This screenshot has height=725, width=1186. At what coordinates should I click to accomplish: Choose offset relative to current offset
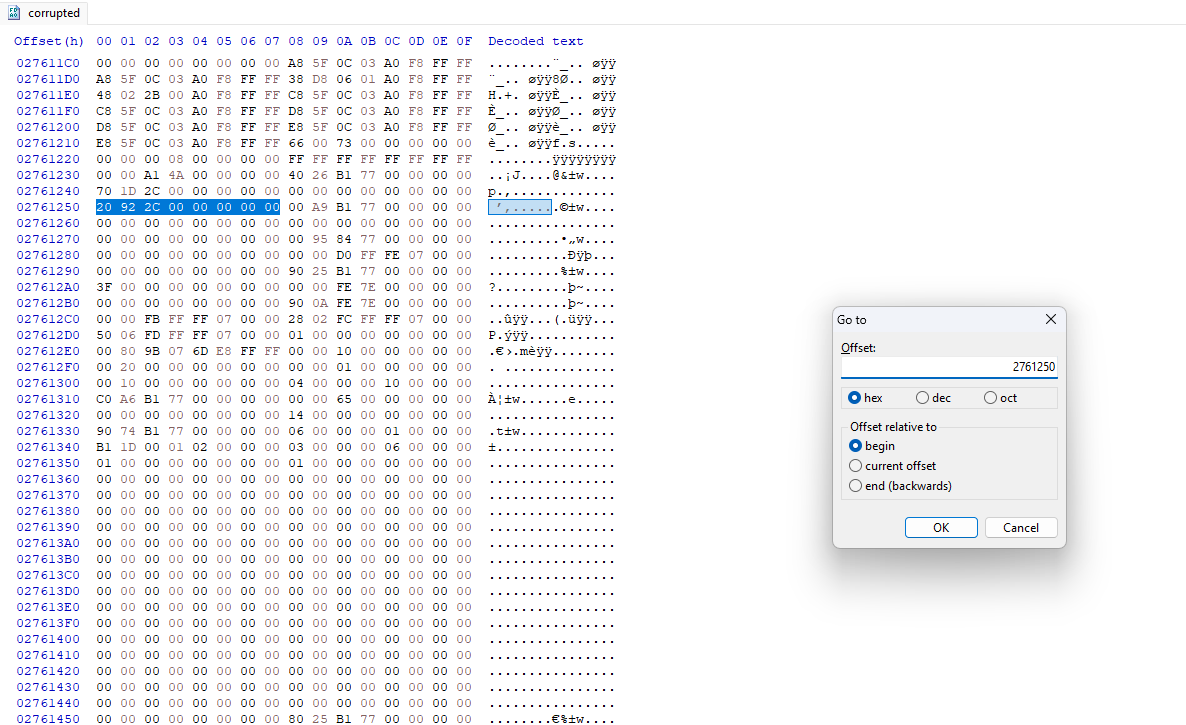[x=855, y=466]
